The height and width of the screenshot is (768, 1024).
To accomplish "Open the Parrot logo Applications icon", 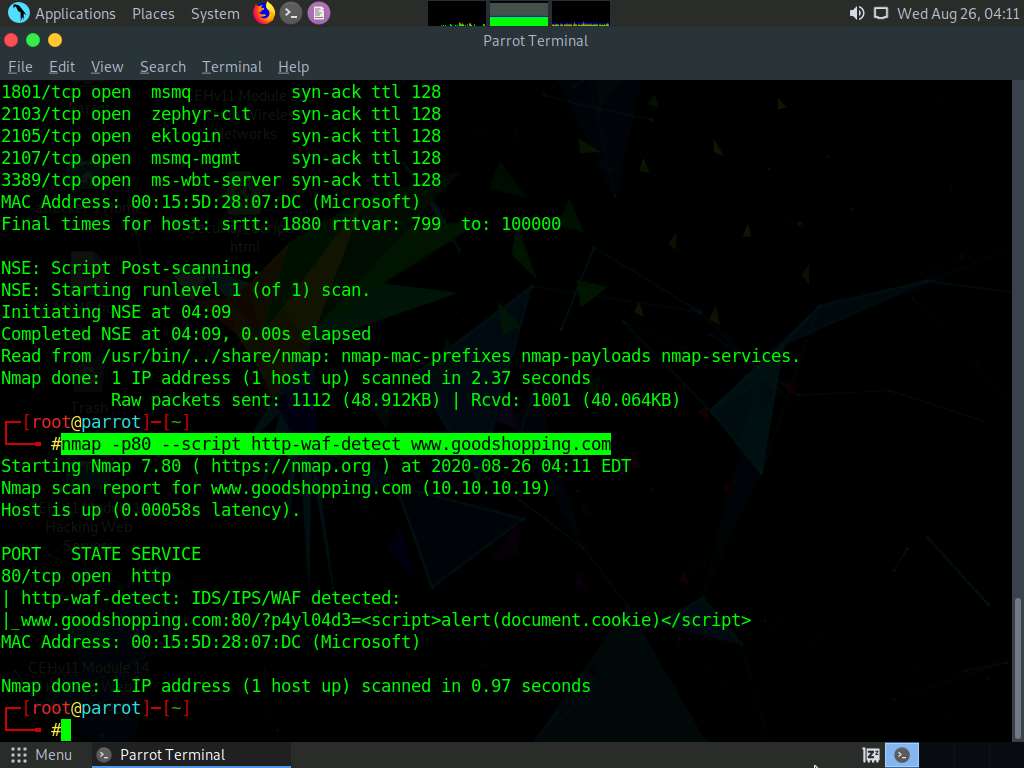I will 18,12.
